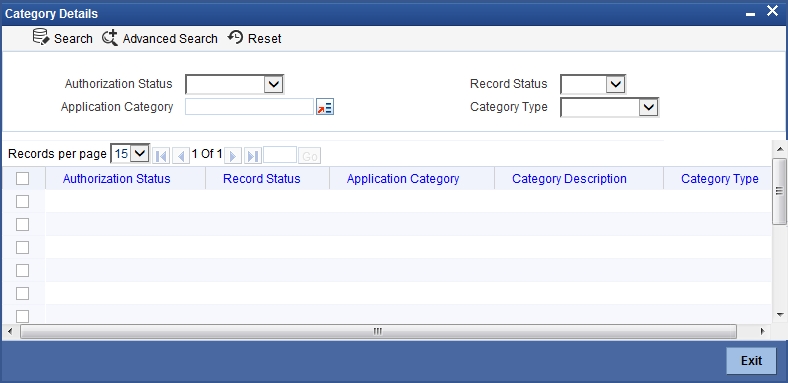Go to last page of records
This screenshot has width=788, height=383.
[x=253, y=156]
